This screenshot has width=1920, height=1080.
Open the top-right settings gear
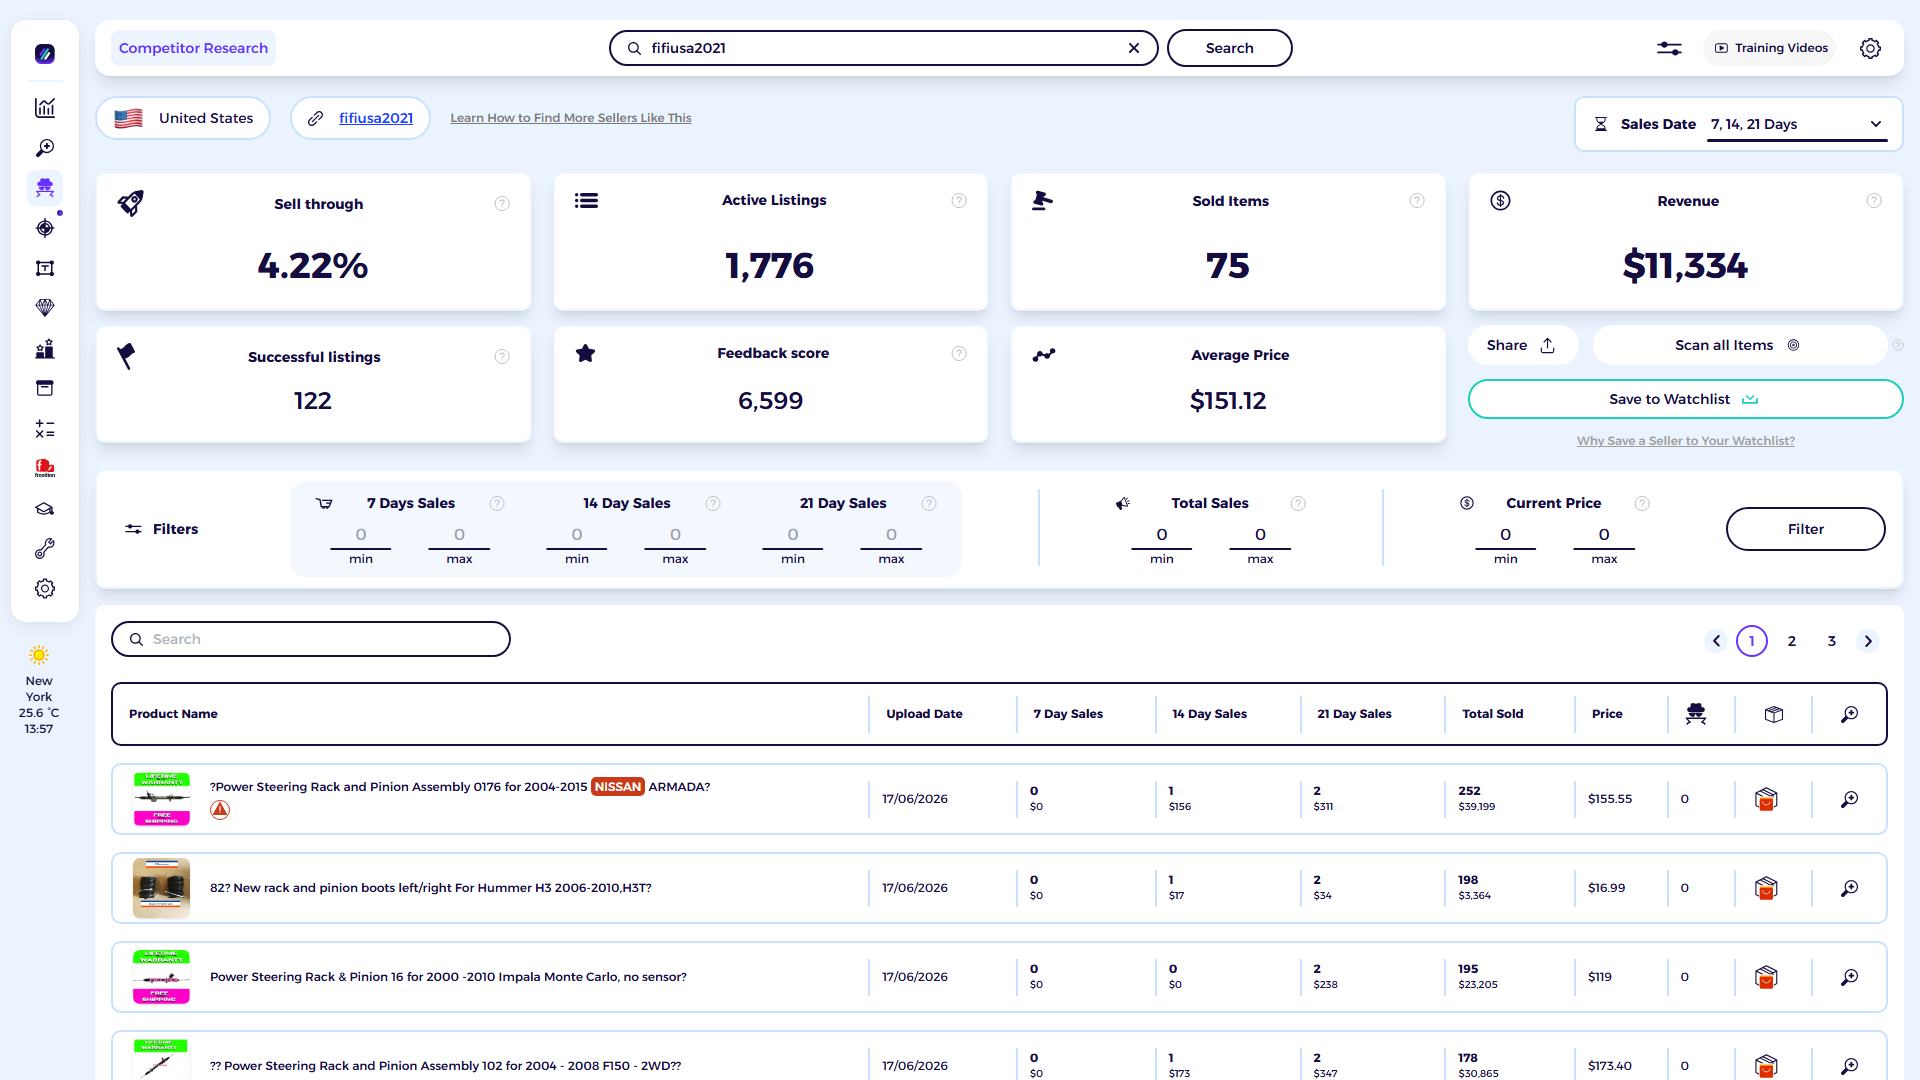coord(1870,48)
